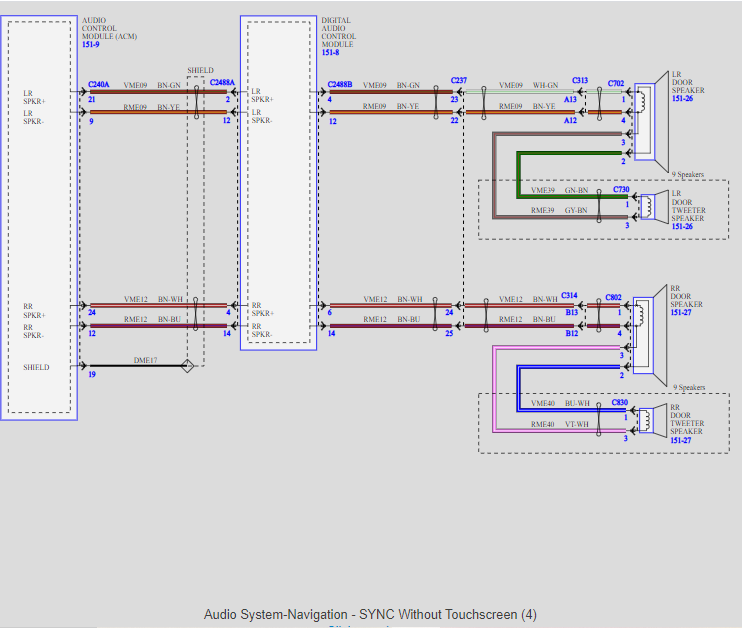The width and height of the screenshot is (742, 628).
Task: Click connector label C240A
Action: click(98, 84)
